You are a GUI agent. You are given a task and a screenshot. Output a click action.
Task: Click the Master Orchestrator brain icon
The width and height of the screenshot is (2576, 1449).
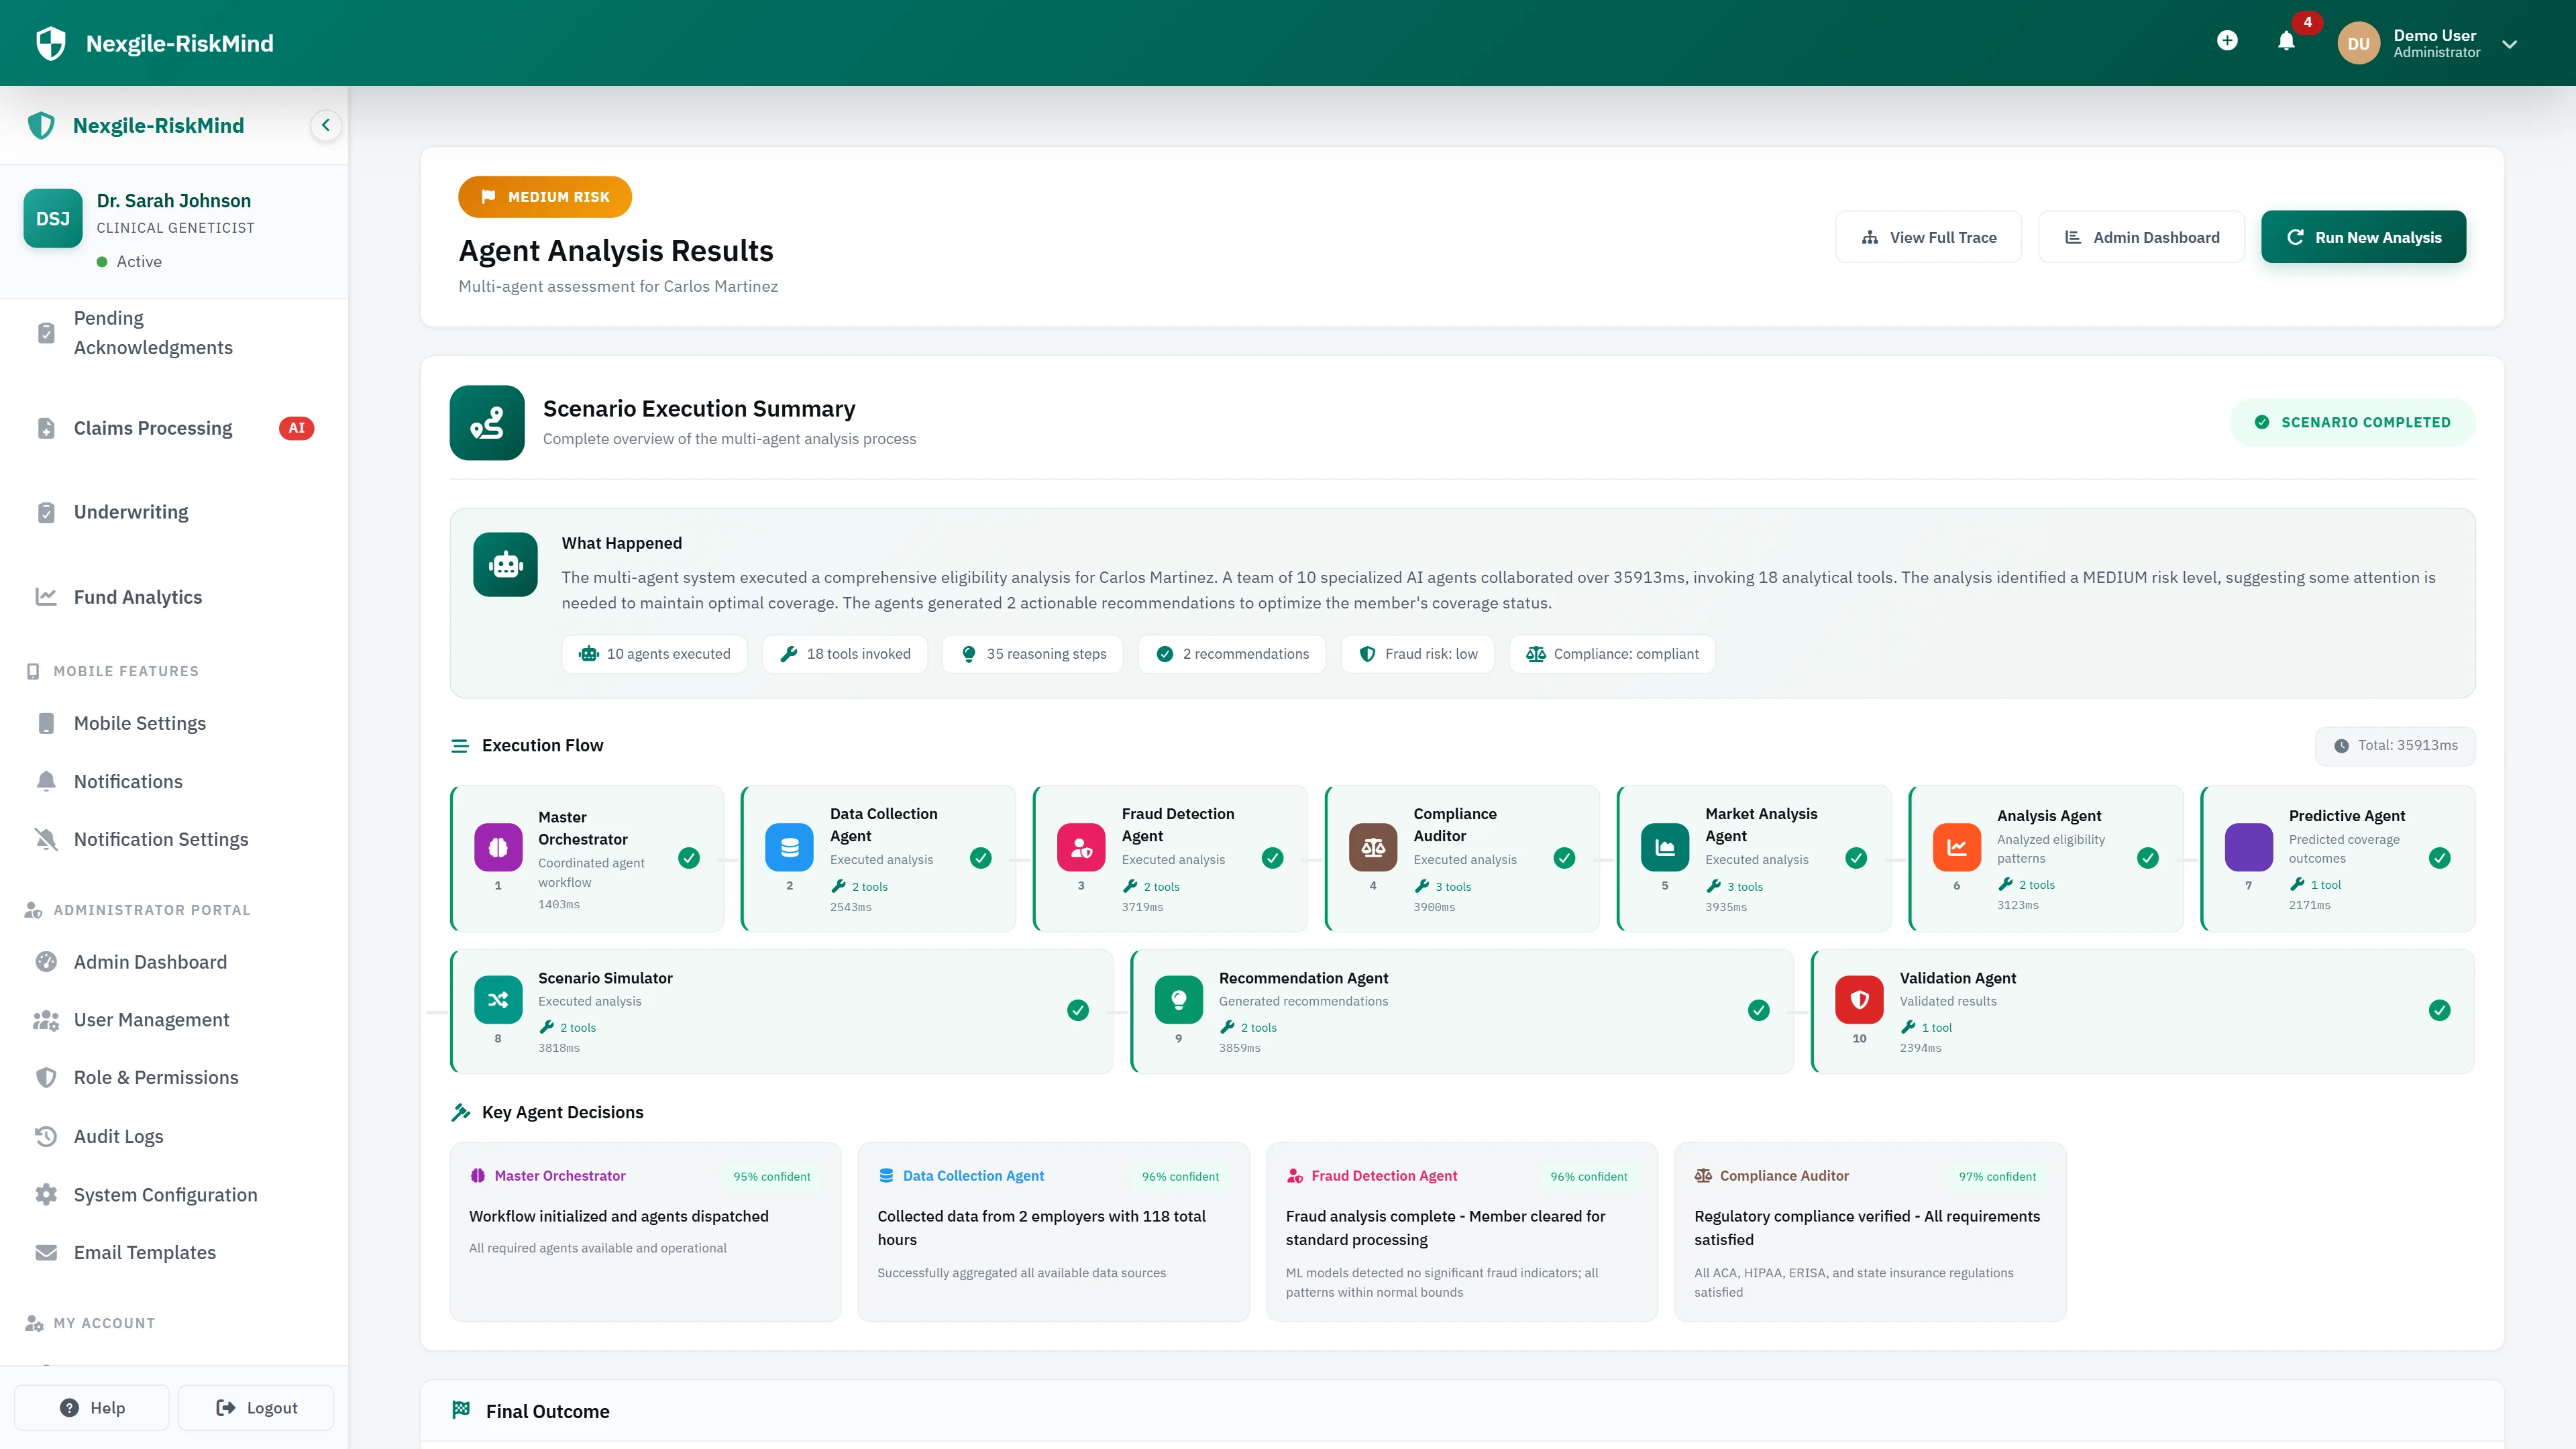[x=498, y=848]
